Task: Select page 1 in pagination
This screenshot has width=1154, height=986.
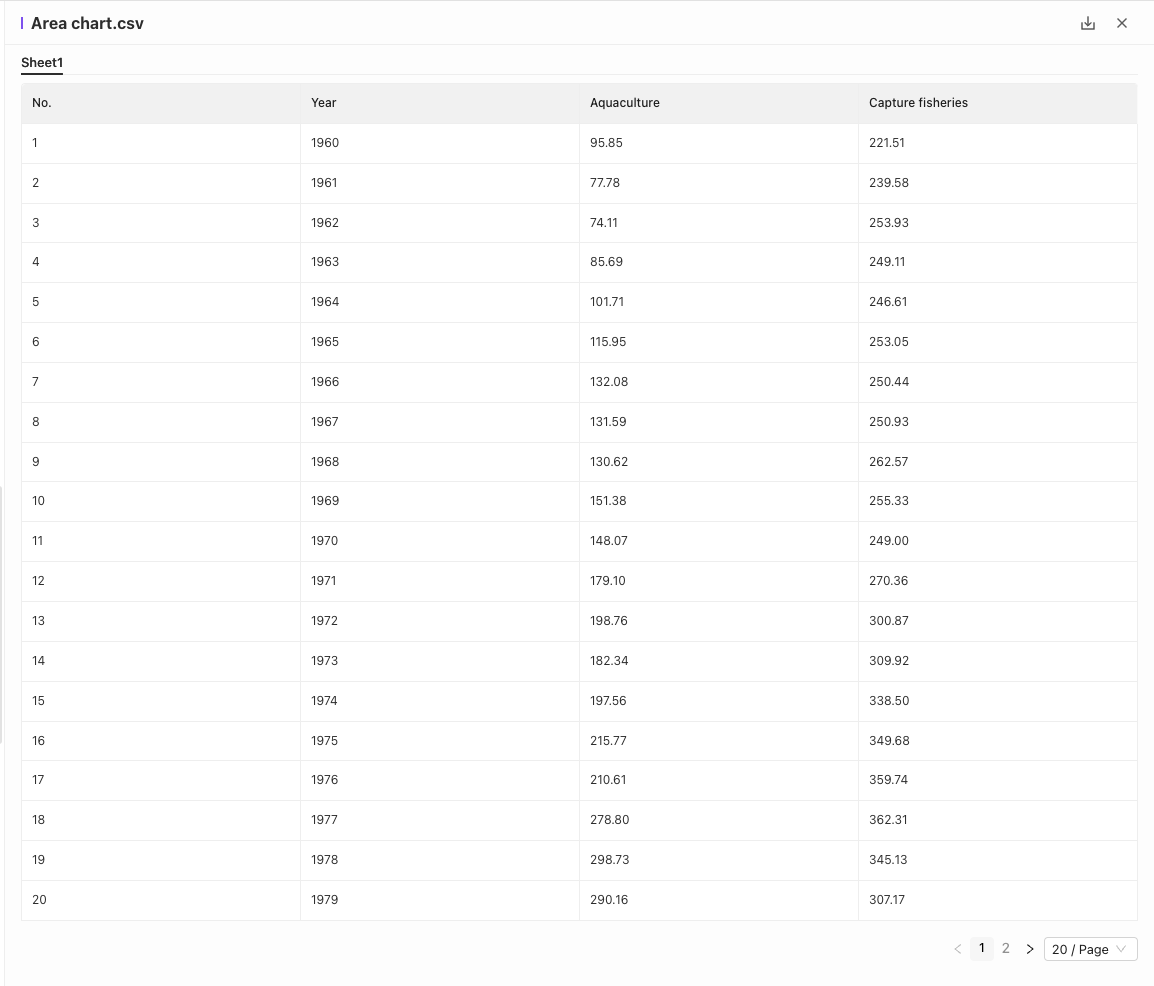Action: tap(982, 949)
